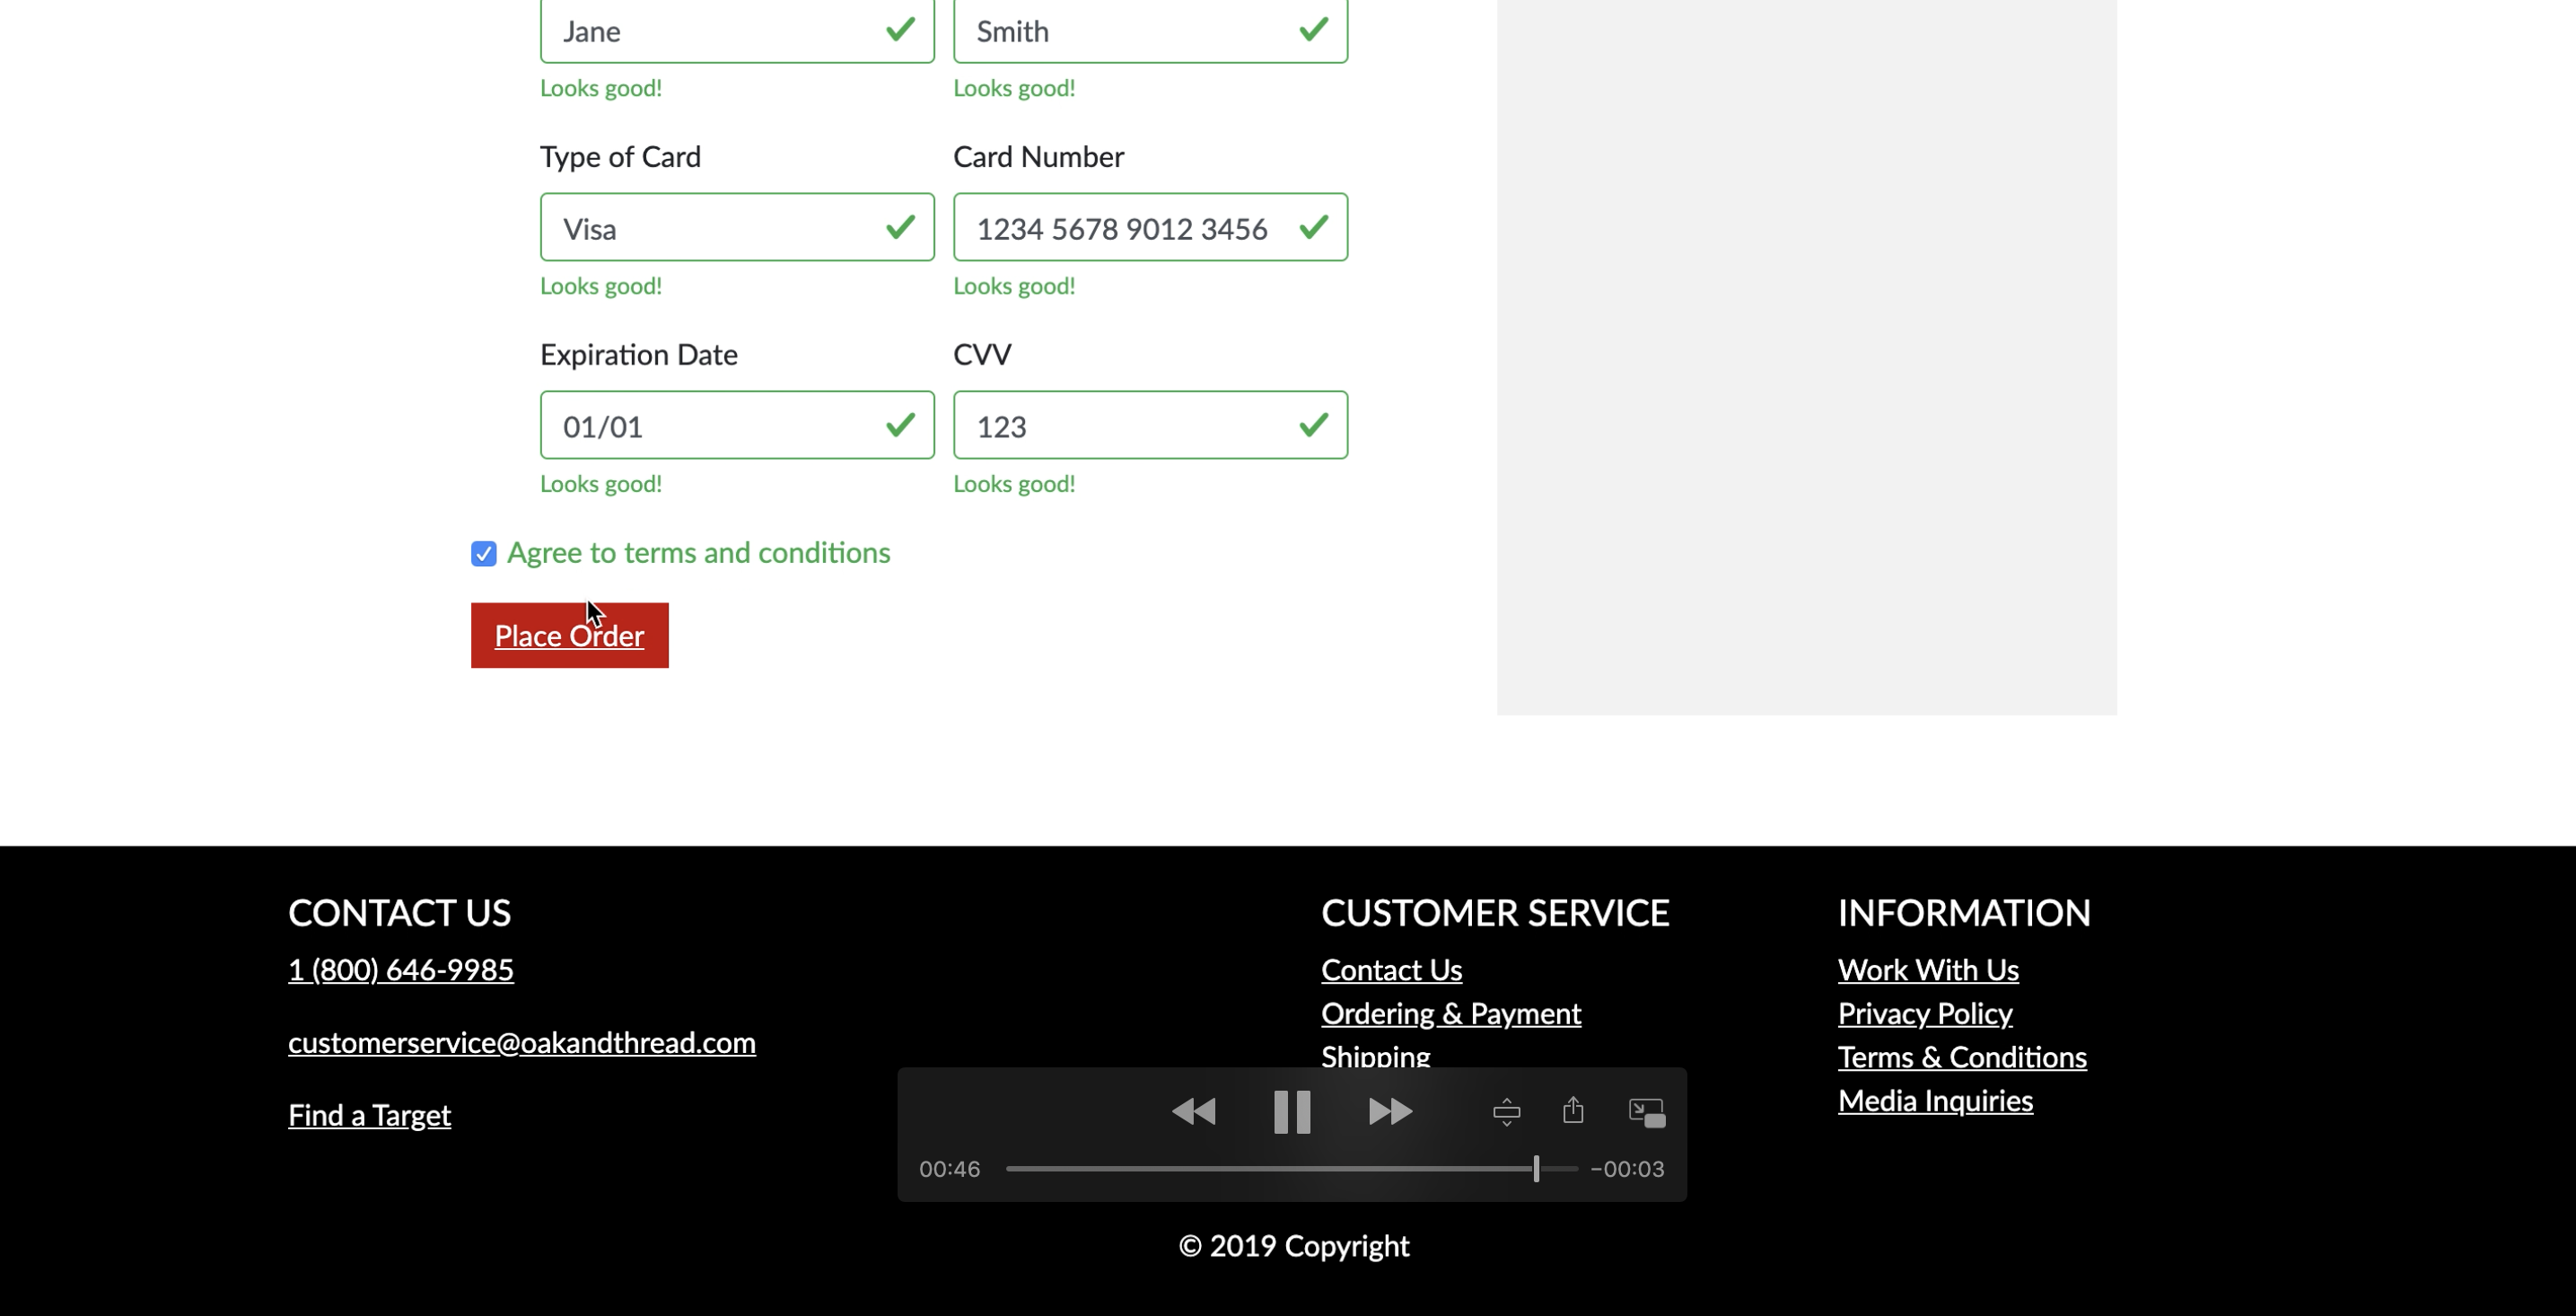Image resolution: width=2576 pixels, height=1316 pixels.
Task: Open Ordering & Payment page
Action: (1450, 1013)
